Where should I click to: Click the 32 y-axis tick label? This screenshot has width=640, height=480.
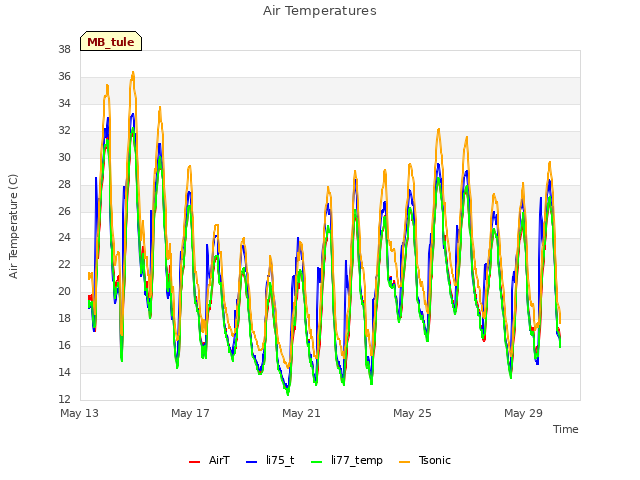[64, 130]
